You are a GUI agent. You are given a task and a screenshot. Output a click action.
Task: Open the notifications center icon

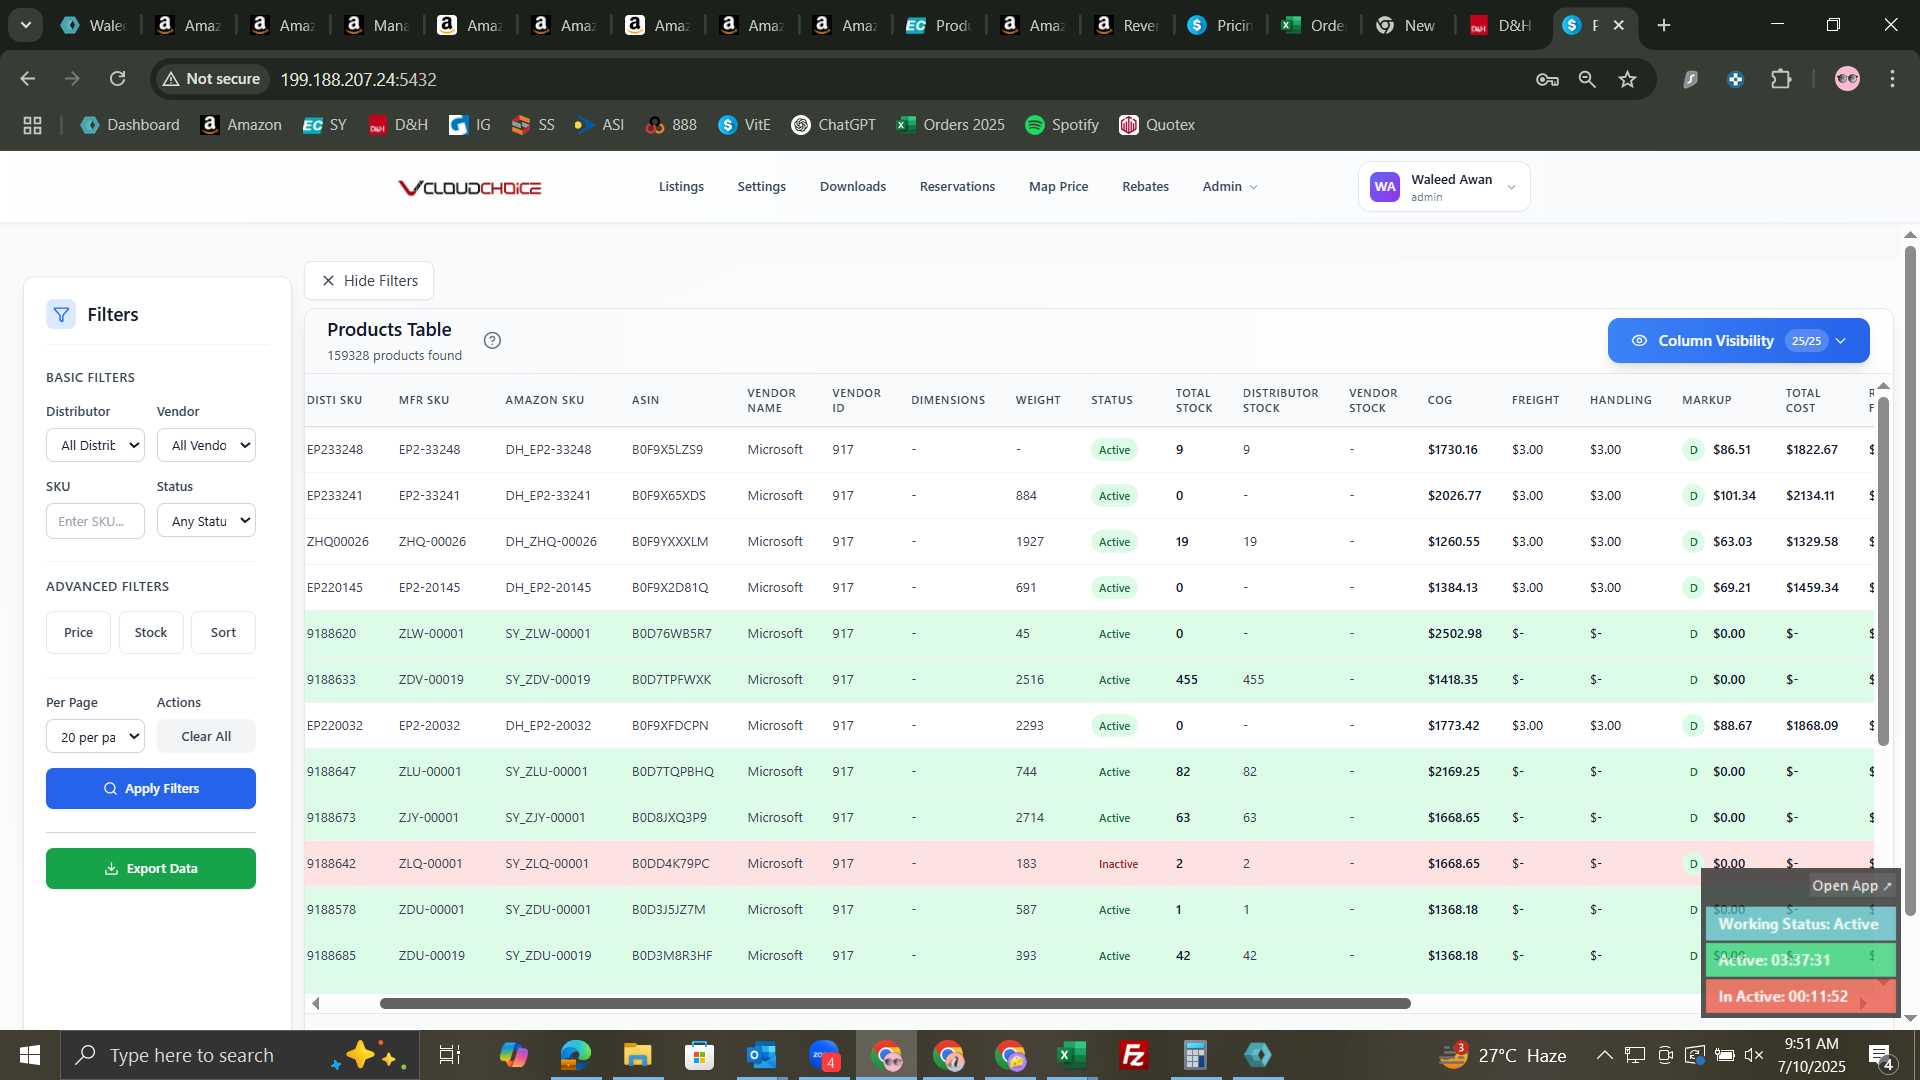click(x=1880, y=1055)
